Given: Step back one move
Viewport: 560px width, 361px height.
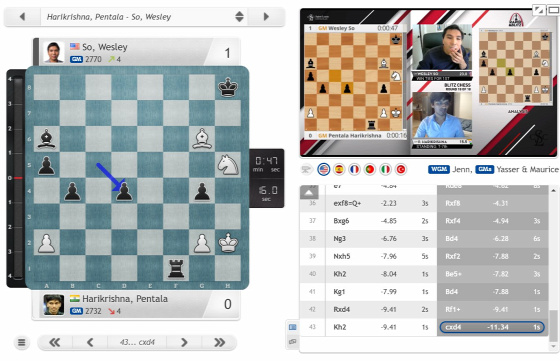Looking at the screenshot, I should (x=90, y=342).
